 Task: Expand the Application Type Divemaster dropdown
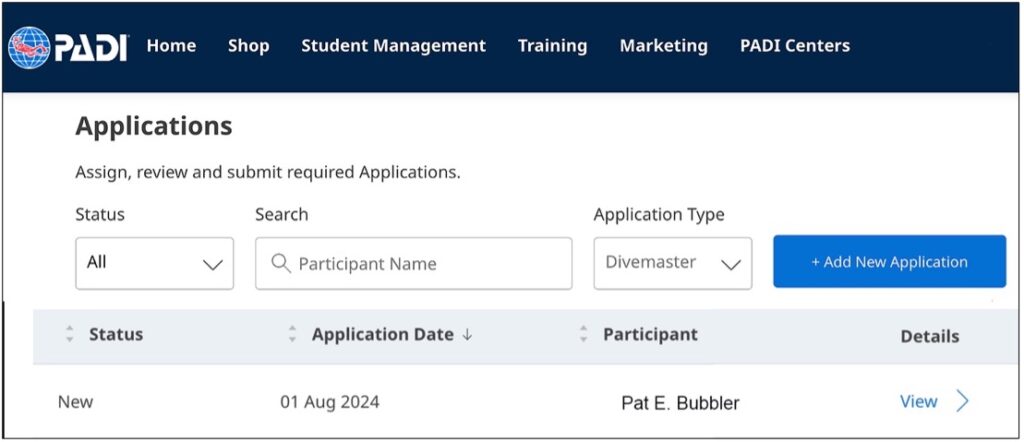pos(672,263)
